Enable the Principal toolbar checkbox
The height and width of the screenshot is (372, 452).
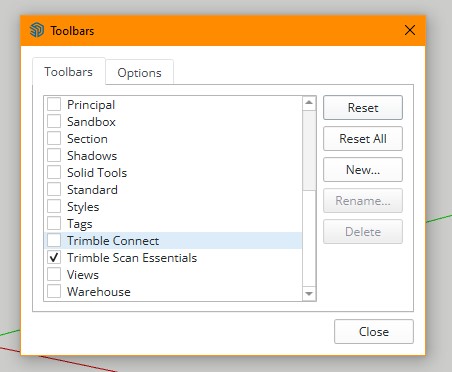(x=54, y=104)
